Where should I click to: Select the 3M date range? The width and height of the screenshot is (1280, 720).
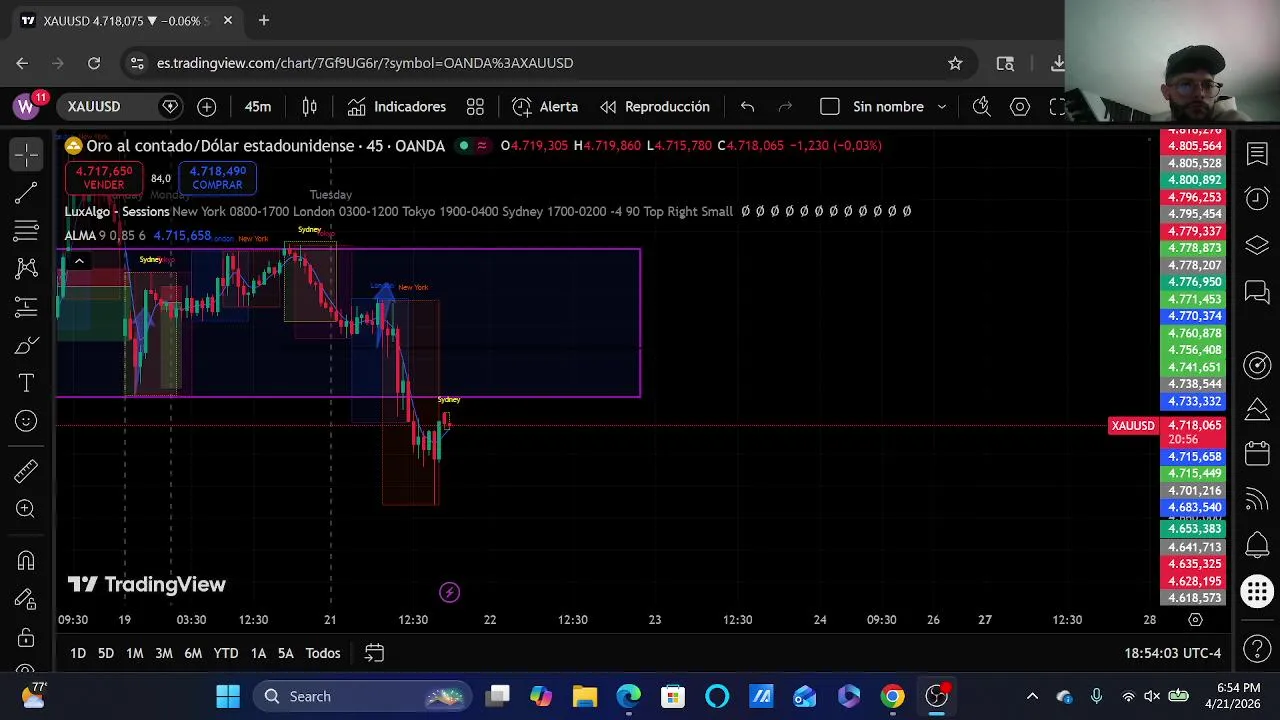(x=164, y=653)
